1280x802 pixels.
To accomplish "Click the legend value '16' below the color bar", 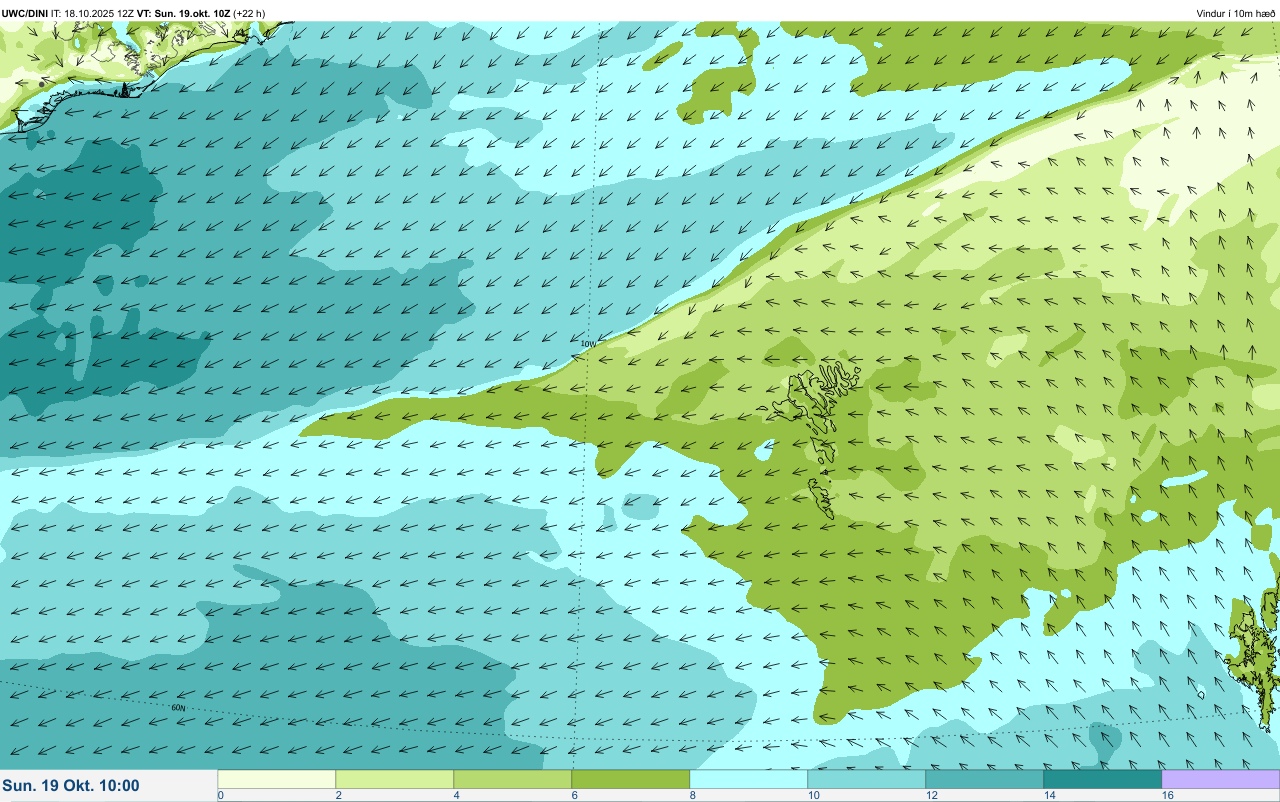I will (x=1167, y=795).
